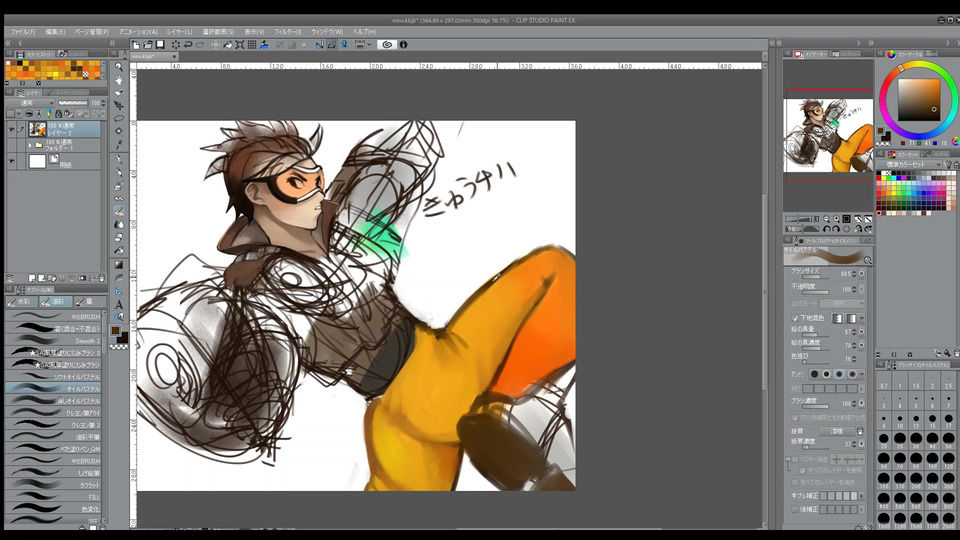
Task: Select the Blend droplet tool
Action: tap(119, 224)
